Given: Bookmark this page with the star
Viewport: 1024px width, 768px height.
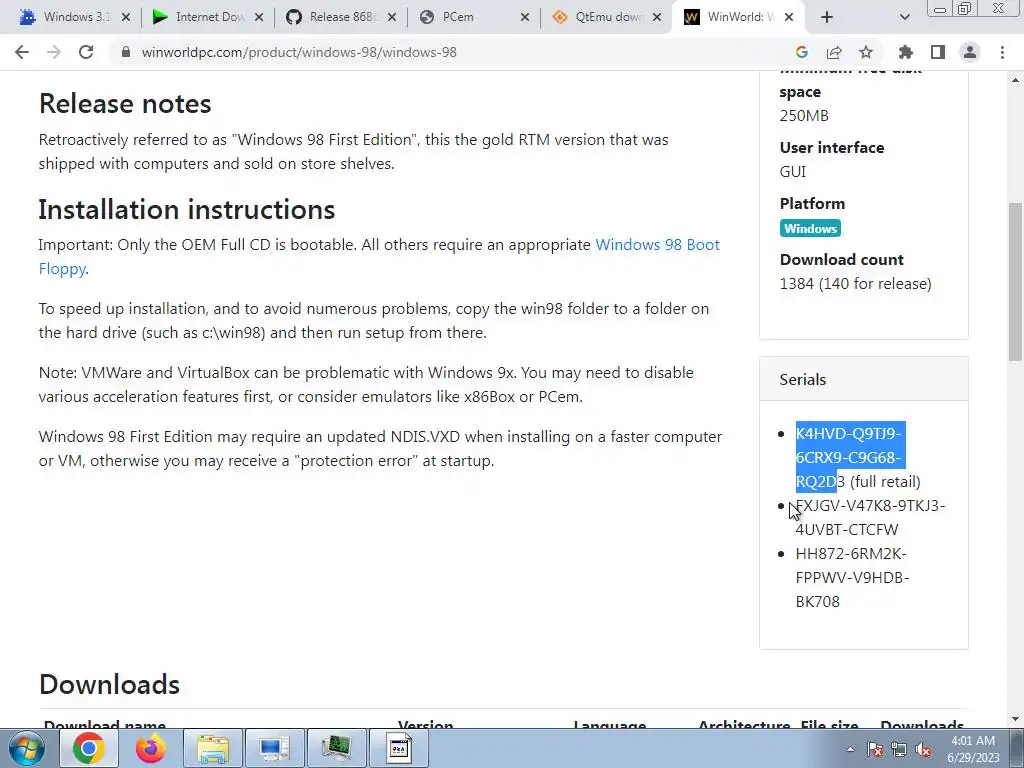Looking at the screenshot, I should (866, 52).
